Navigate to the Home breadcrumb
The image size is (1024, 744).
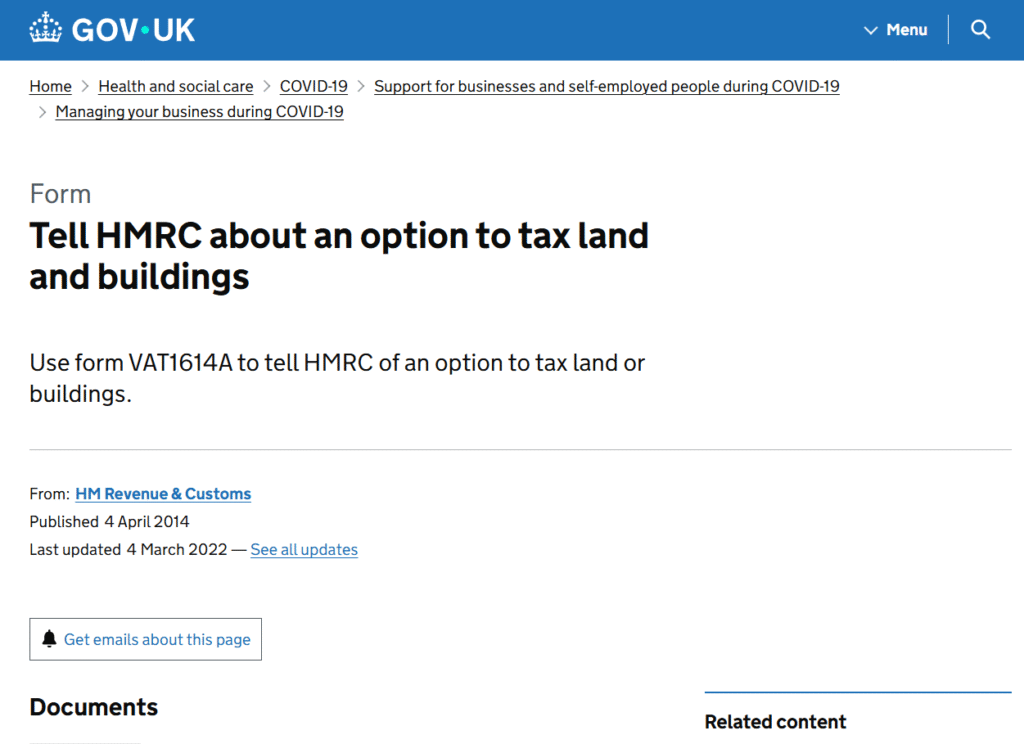[50, 86]
